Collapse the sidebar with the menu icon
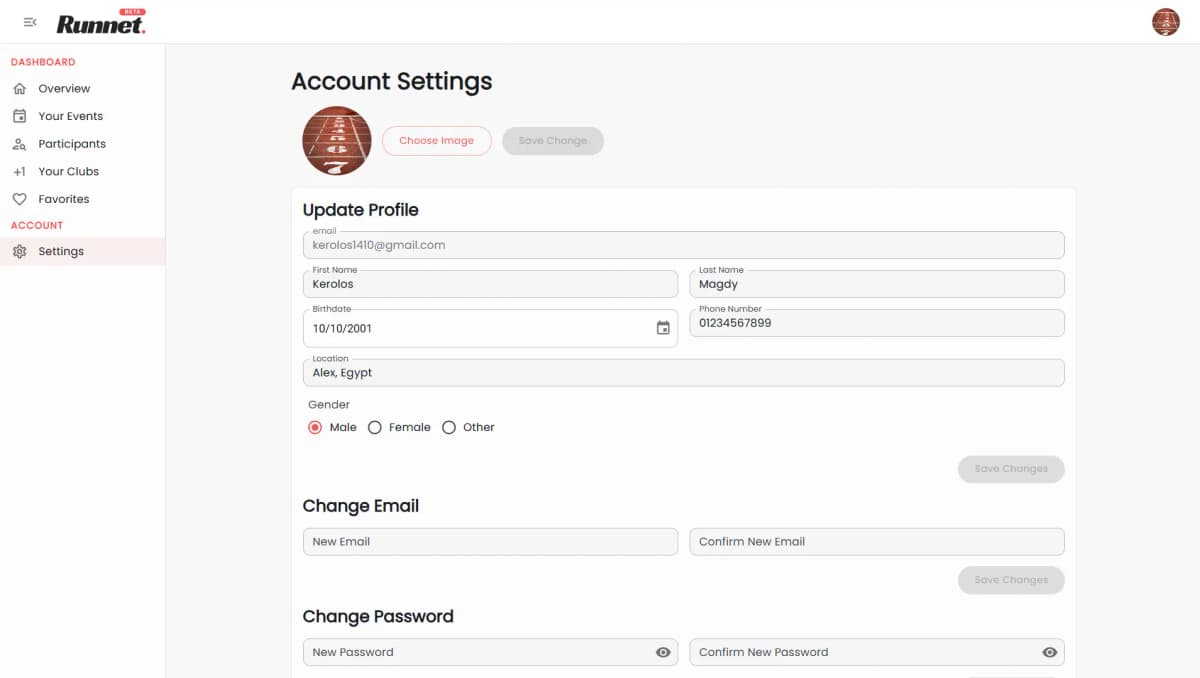 (x=30, y=22)
